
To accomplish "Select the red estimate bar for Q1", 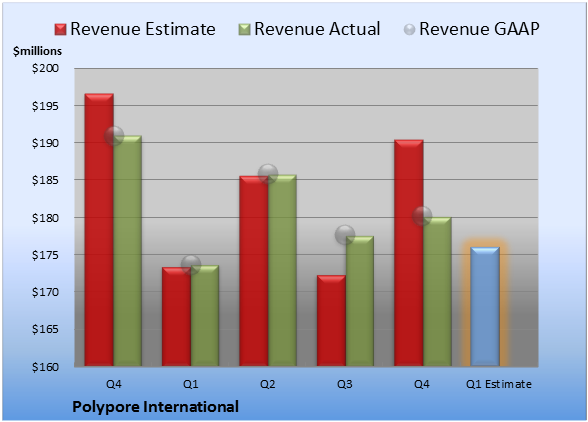I will 176,317.
